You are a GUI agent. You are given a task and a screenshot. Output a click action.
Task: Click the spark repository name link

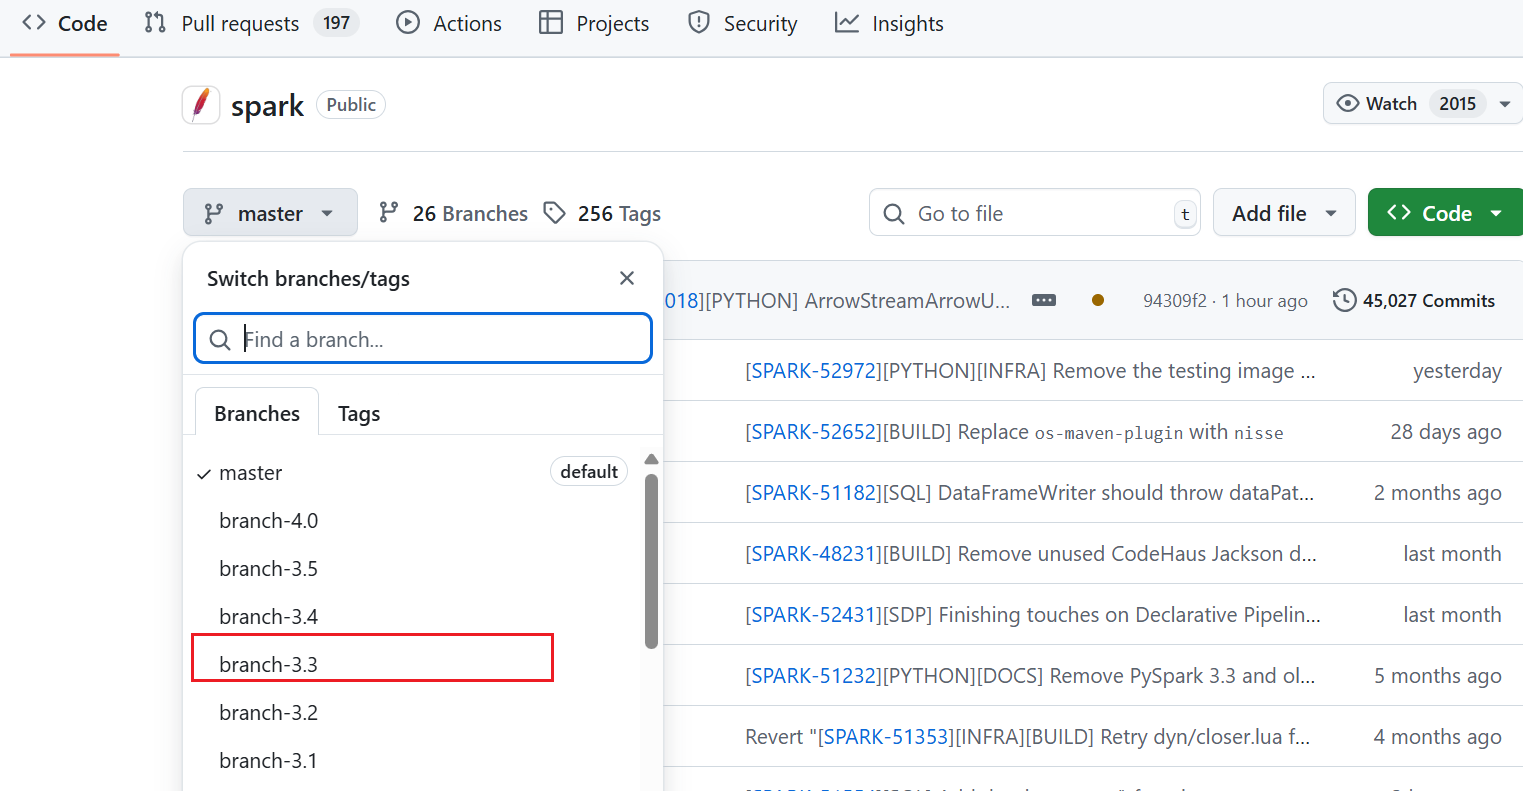267,106
